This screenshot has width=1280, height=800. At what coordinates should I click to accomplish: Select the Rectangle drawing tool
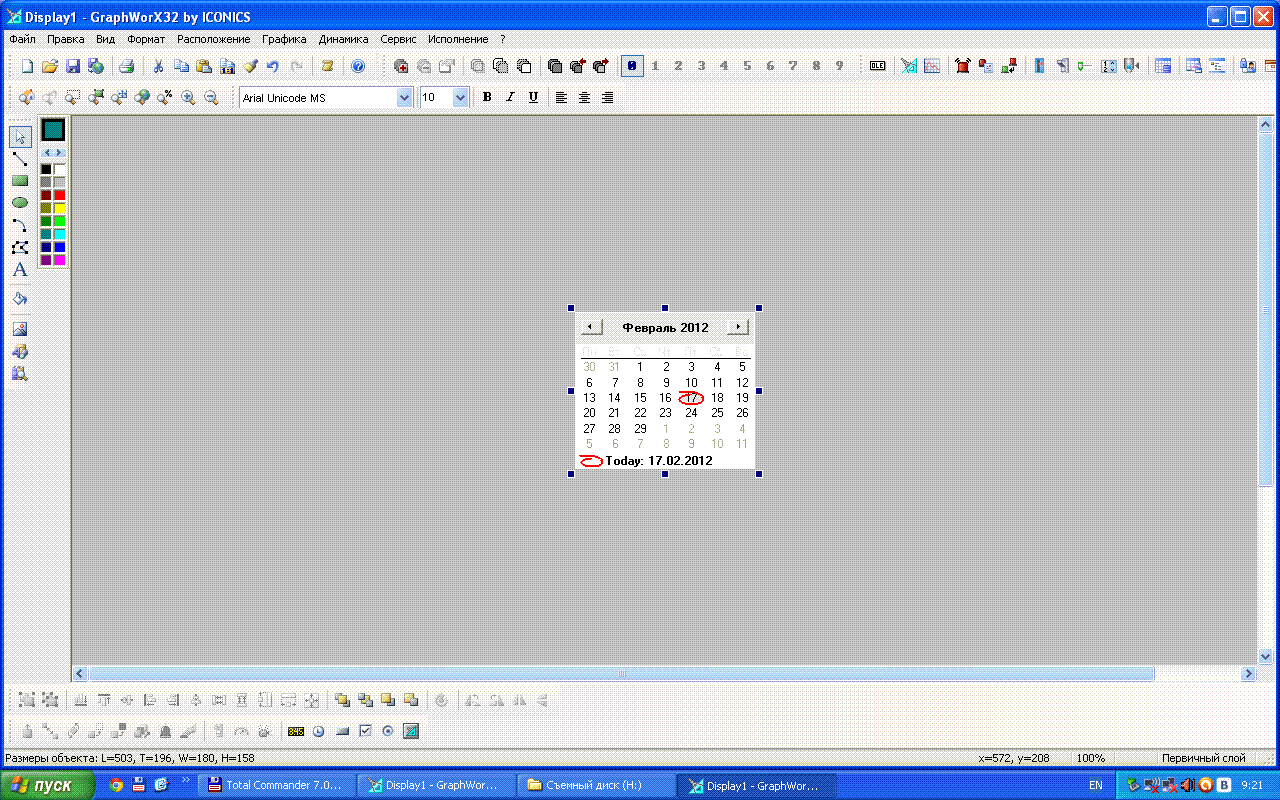pyautogui.click(x=20, y=181)
